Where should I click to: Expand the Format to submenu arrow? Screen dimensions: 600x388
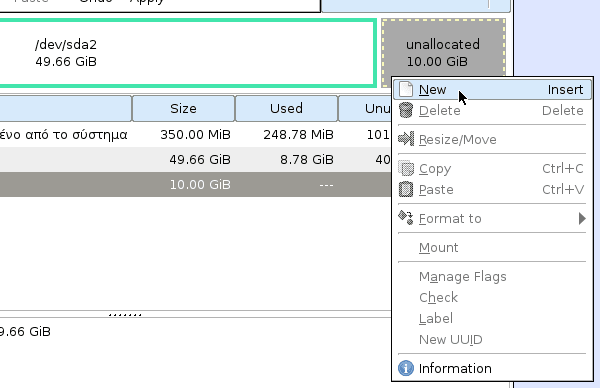(x=582, y=219)
